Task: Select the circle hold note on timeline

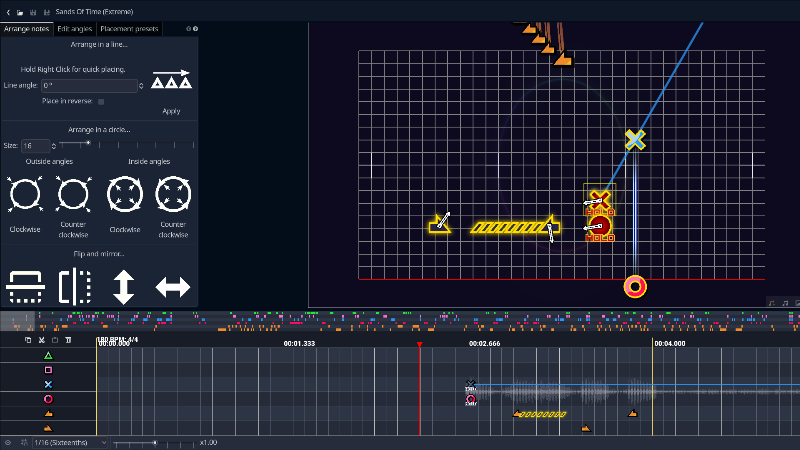Action: [470, 400]
